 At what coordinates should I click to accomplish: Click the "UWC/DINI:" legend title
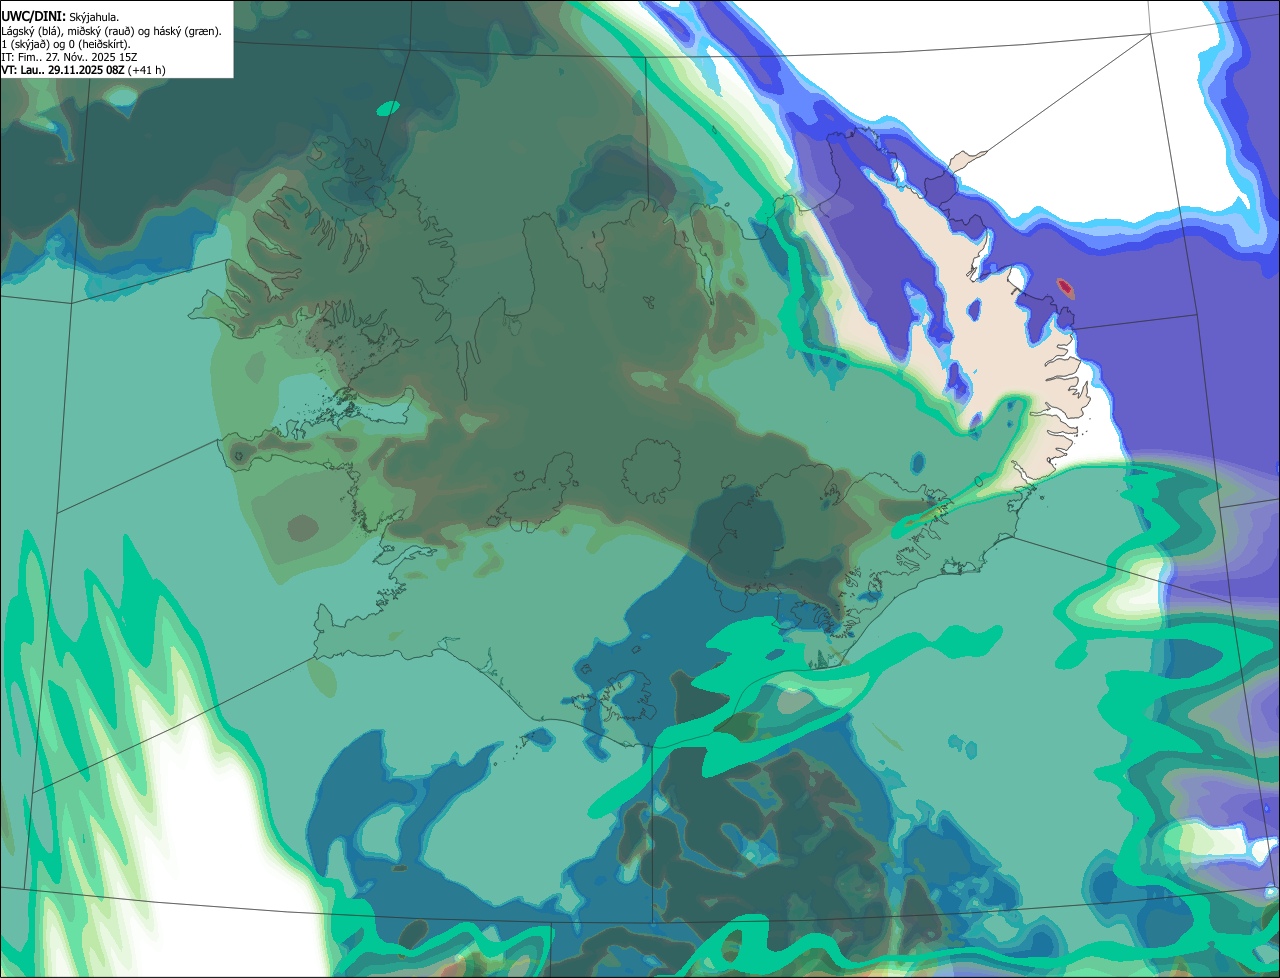coord(34,17)
